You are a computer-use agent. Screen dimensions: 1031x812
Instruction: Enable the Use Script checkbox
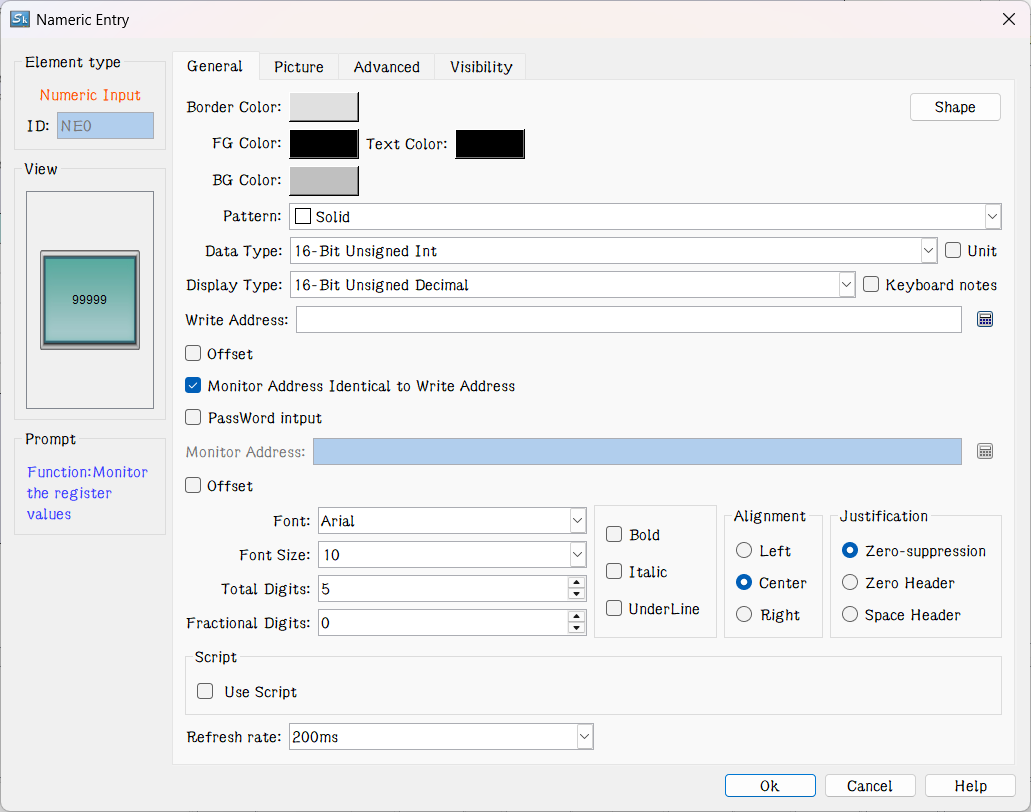(206, 692)
